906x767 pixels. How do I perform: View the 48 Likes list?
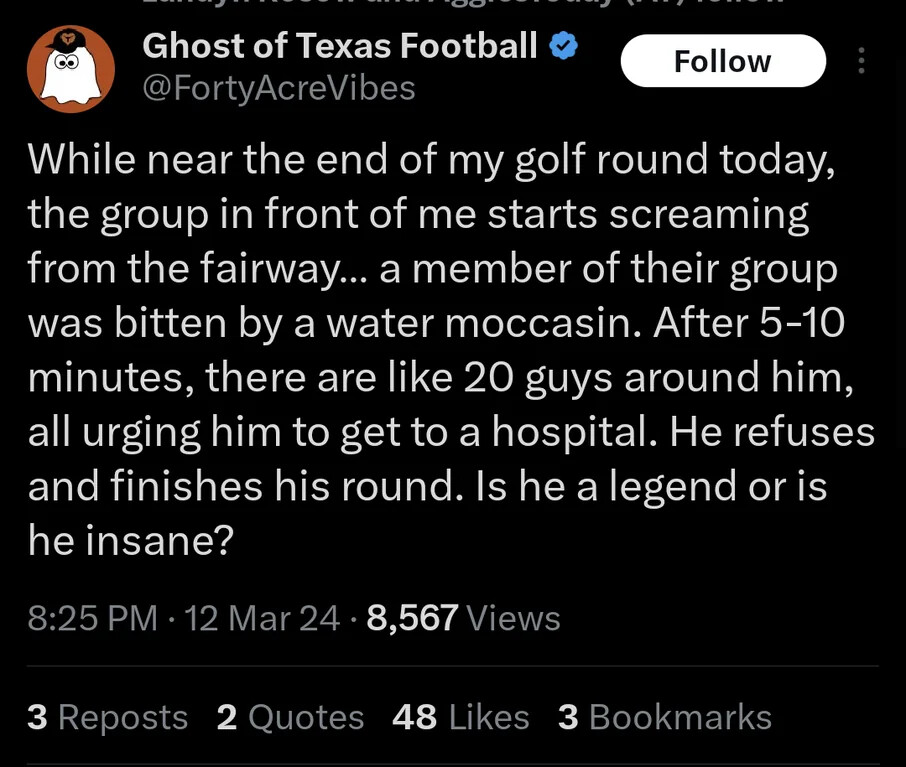[x=461, y=717]
